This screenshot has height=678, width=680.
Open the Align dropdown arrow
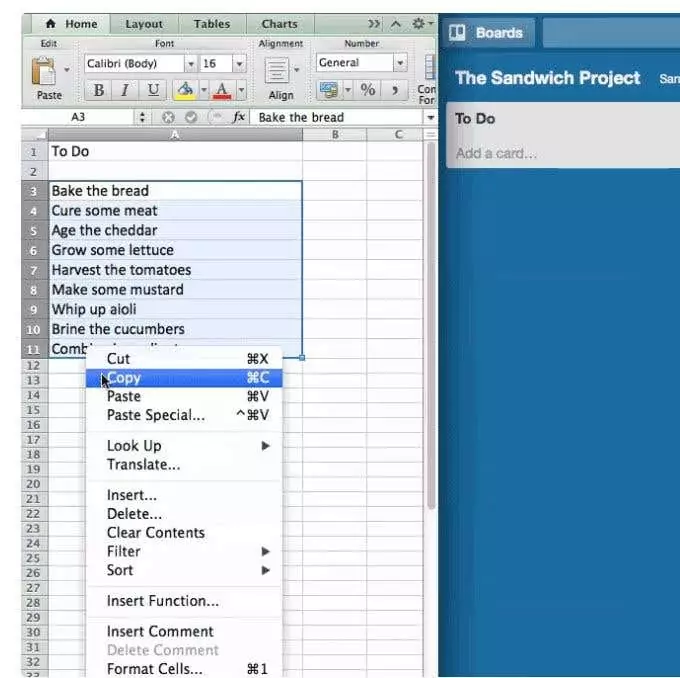[x=297, y=69]
